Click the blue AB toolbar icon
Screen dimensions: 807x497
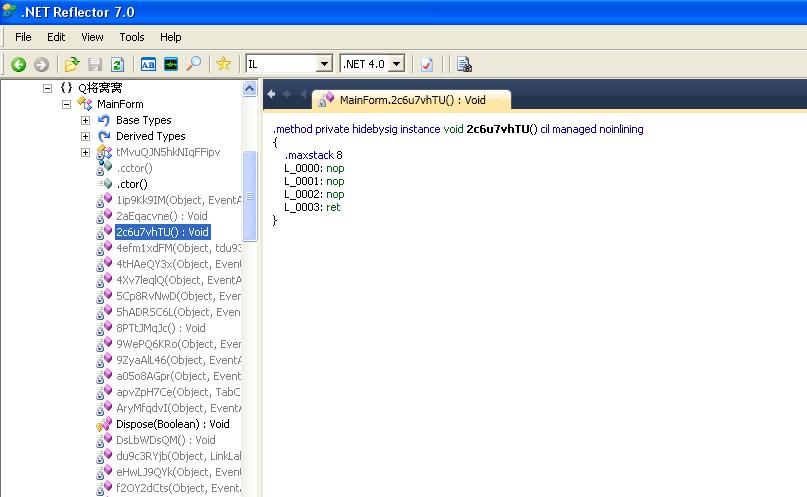[x=148, y=64]
